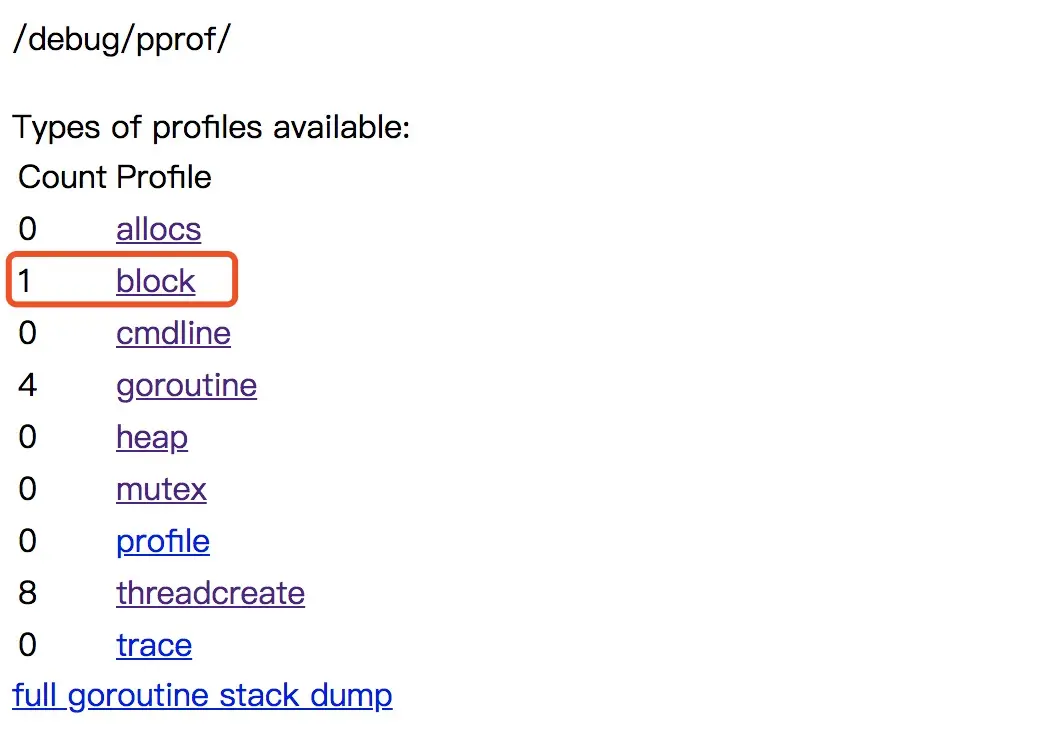
Task: Click the trace link
Action: (154, 646)
